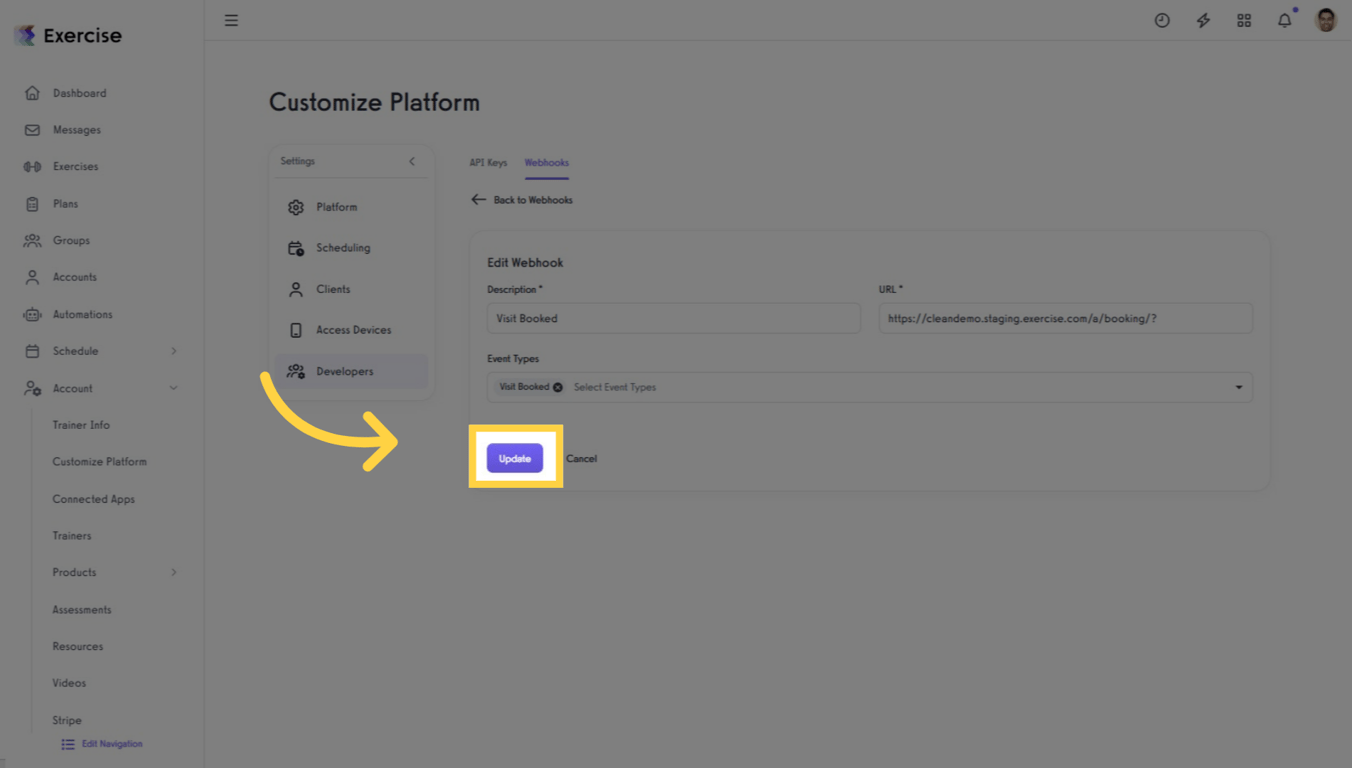Select the Clients settings icon
Image resolution: width=1352 pixels, height=768 pixels.
296,289
